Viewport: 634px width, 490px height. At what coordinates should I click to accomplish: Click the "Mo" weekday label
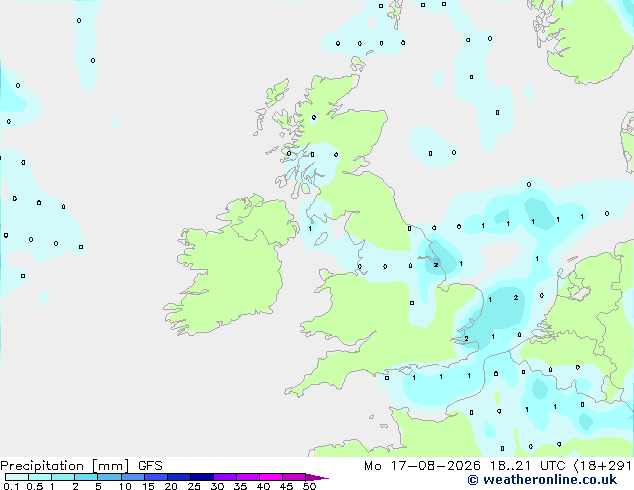pyautogui.click(x=373, y=466)
